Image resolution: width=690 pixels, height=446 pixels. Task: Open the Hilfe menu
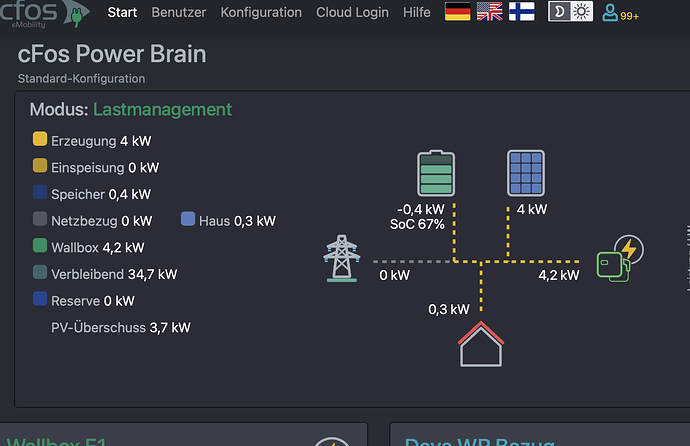click(x=417, y=12)
